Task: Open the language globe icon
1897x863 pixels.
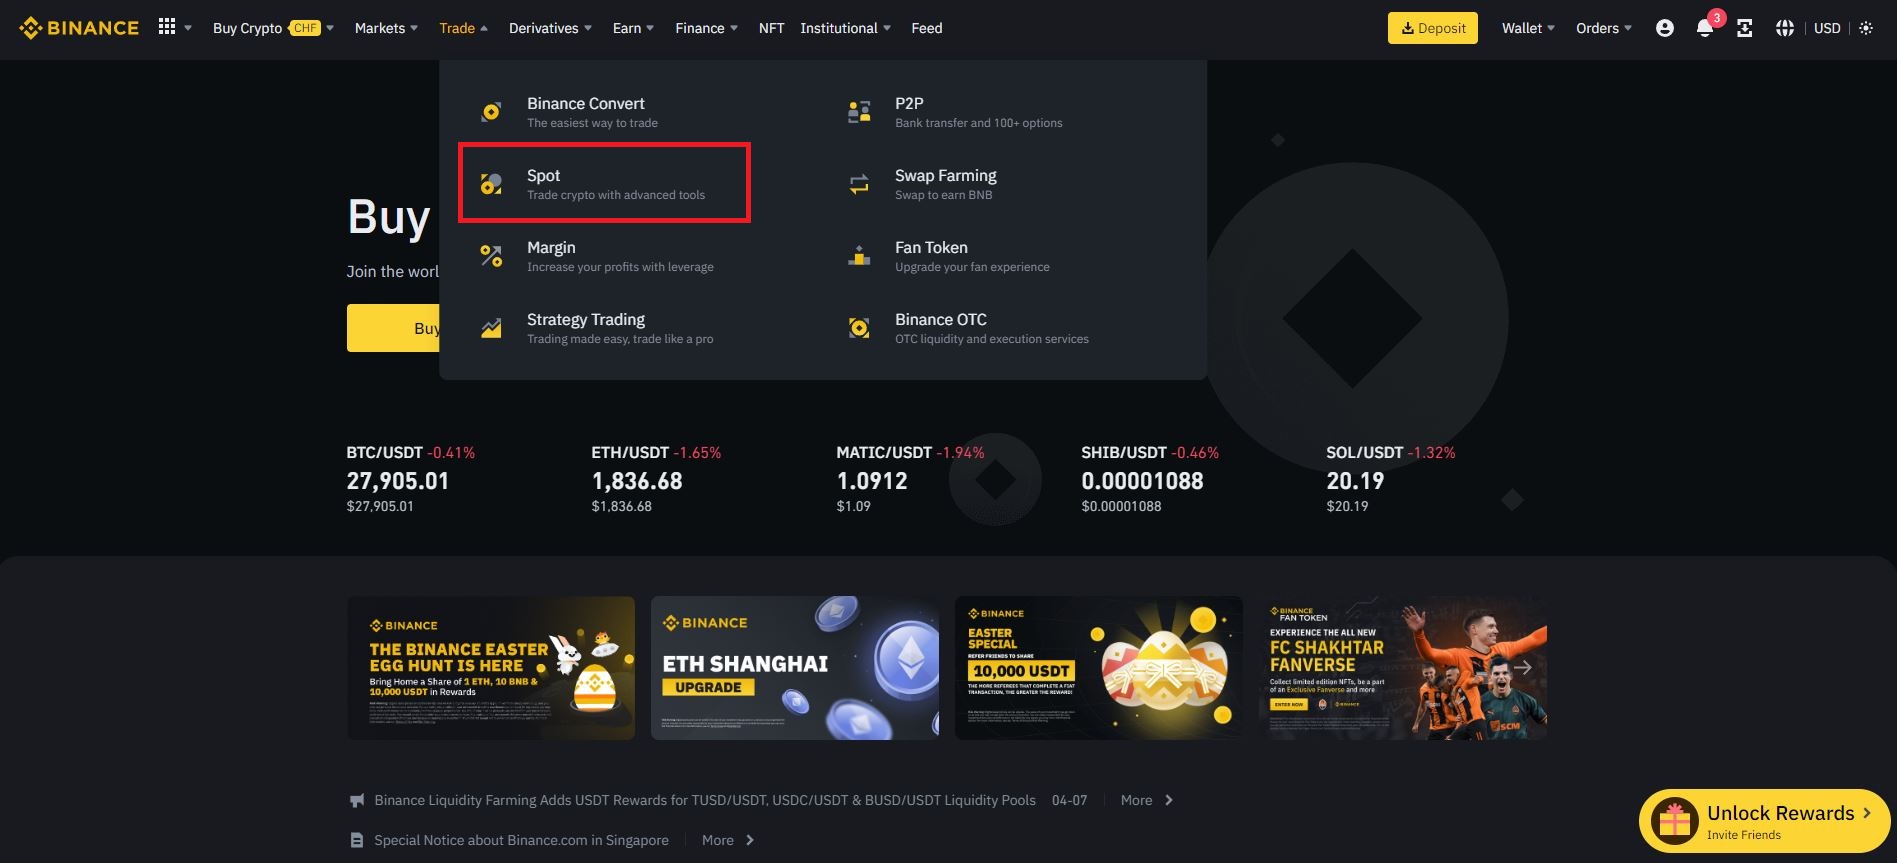Action: point(1785,28)
